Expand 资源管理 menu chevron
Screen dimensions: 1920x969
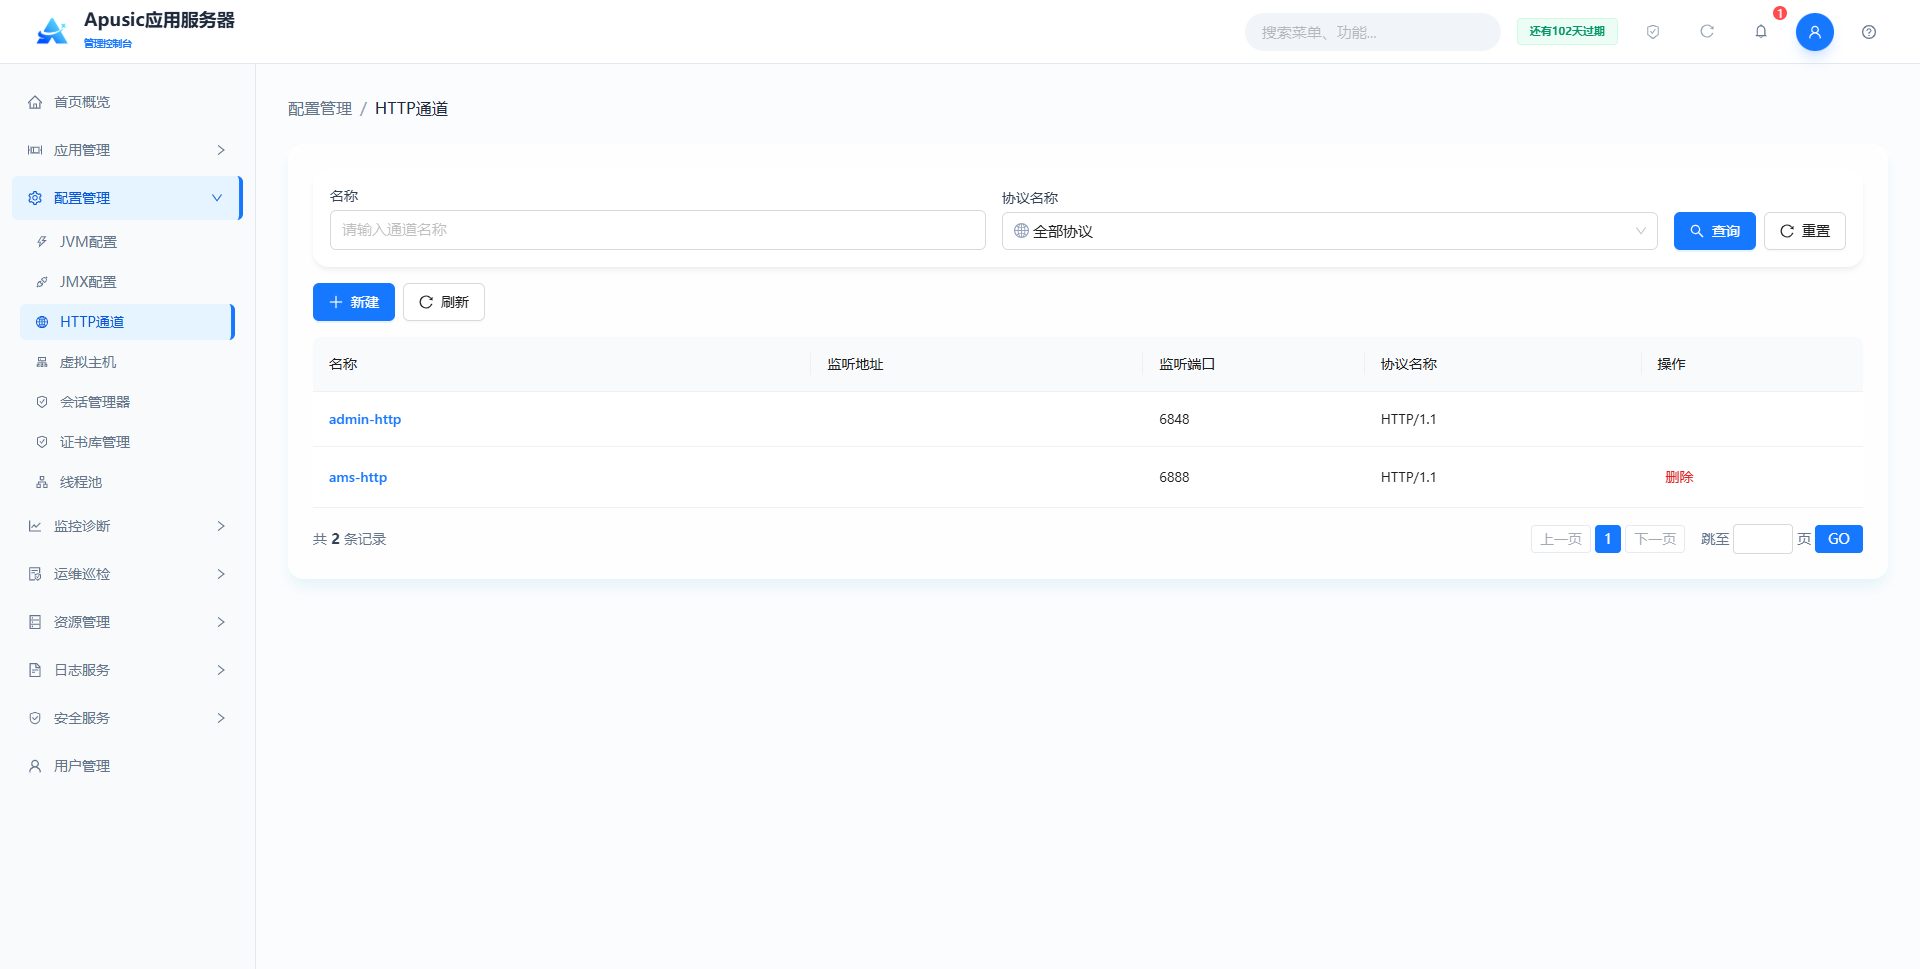click(221, 622)
